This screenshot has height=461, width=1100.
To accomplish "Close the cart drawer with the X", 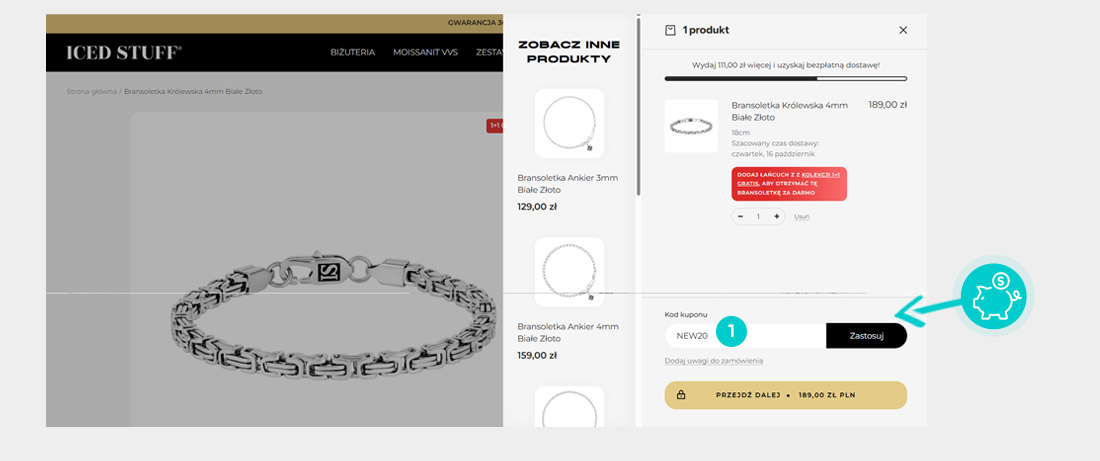I will click(x=903, y=30).
